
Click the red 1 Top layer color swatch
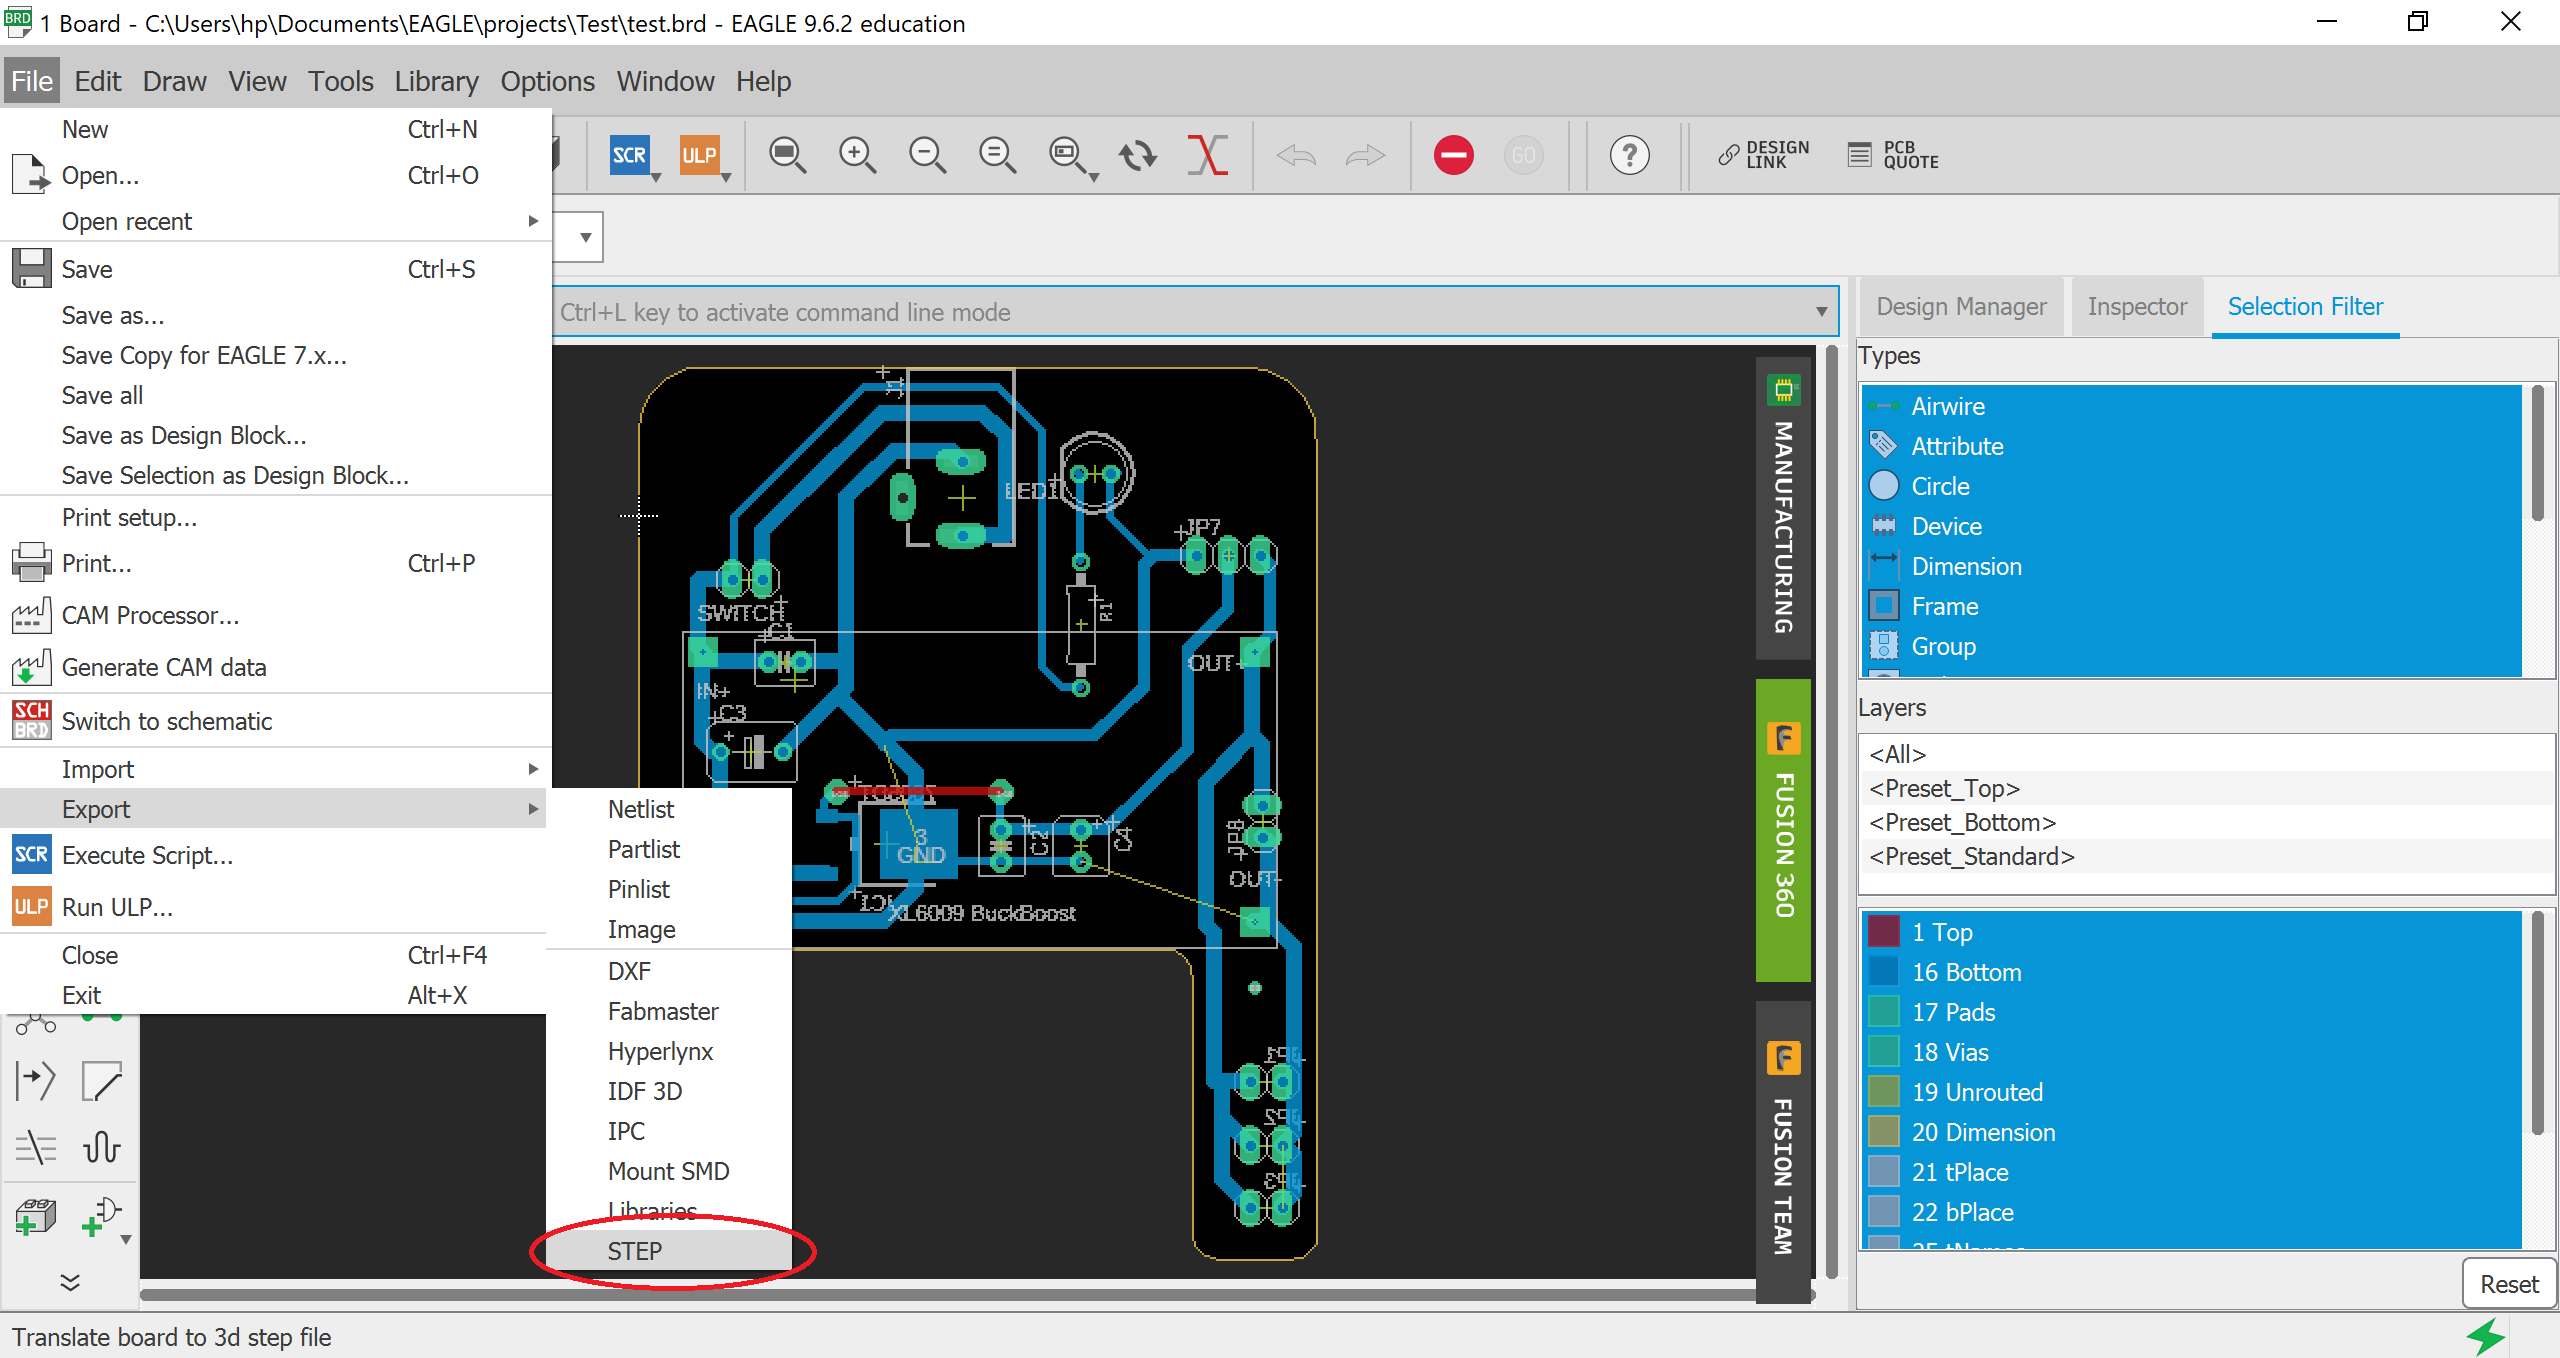coord(1884,931)
